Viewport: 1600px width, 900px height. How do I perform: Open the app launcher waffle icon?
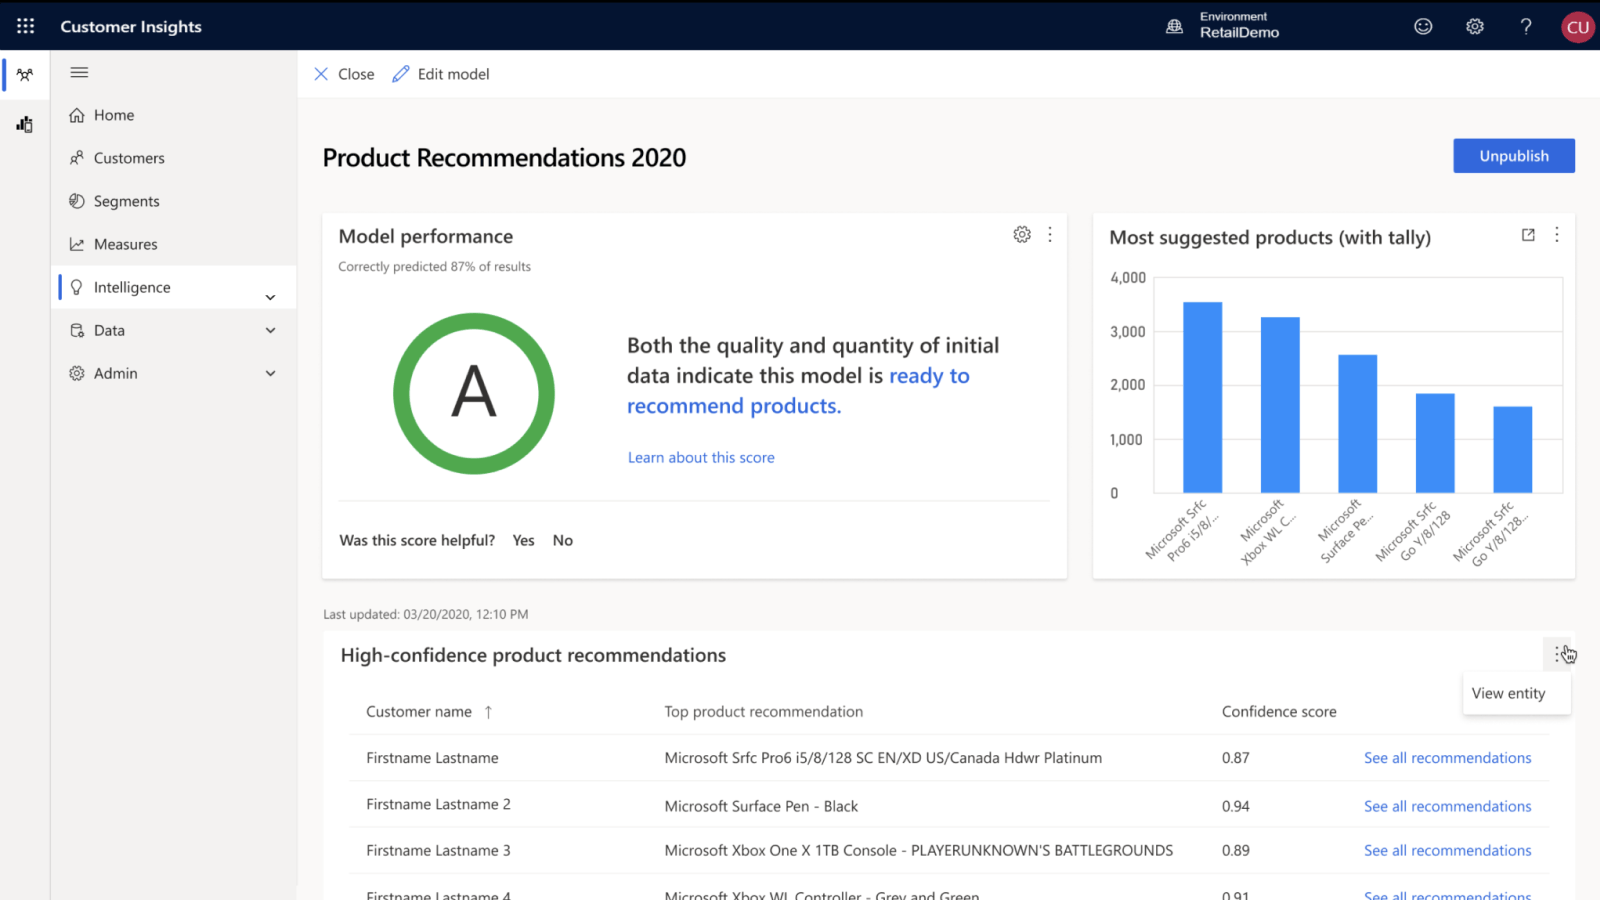26,26
